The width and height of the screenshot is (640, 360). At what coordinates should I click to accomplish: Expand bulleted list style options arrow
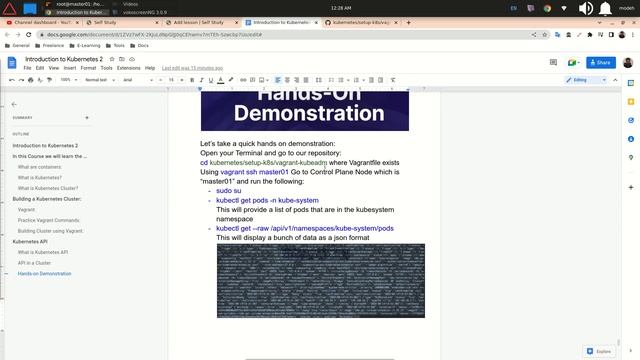348,80
